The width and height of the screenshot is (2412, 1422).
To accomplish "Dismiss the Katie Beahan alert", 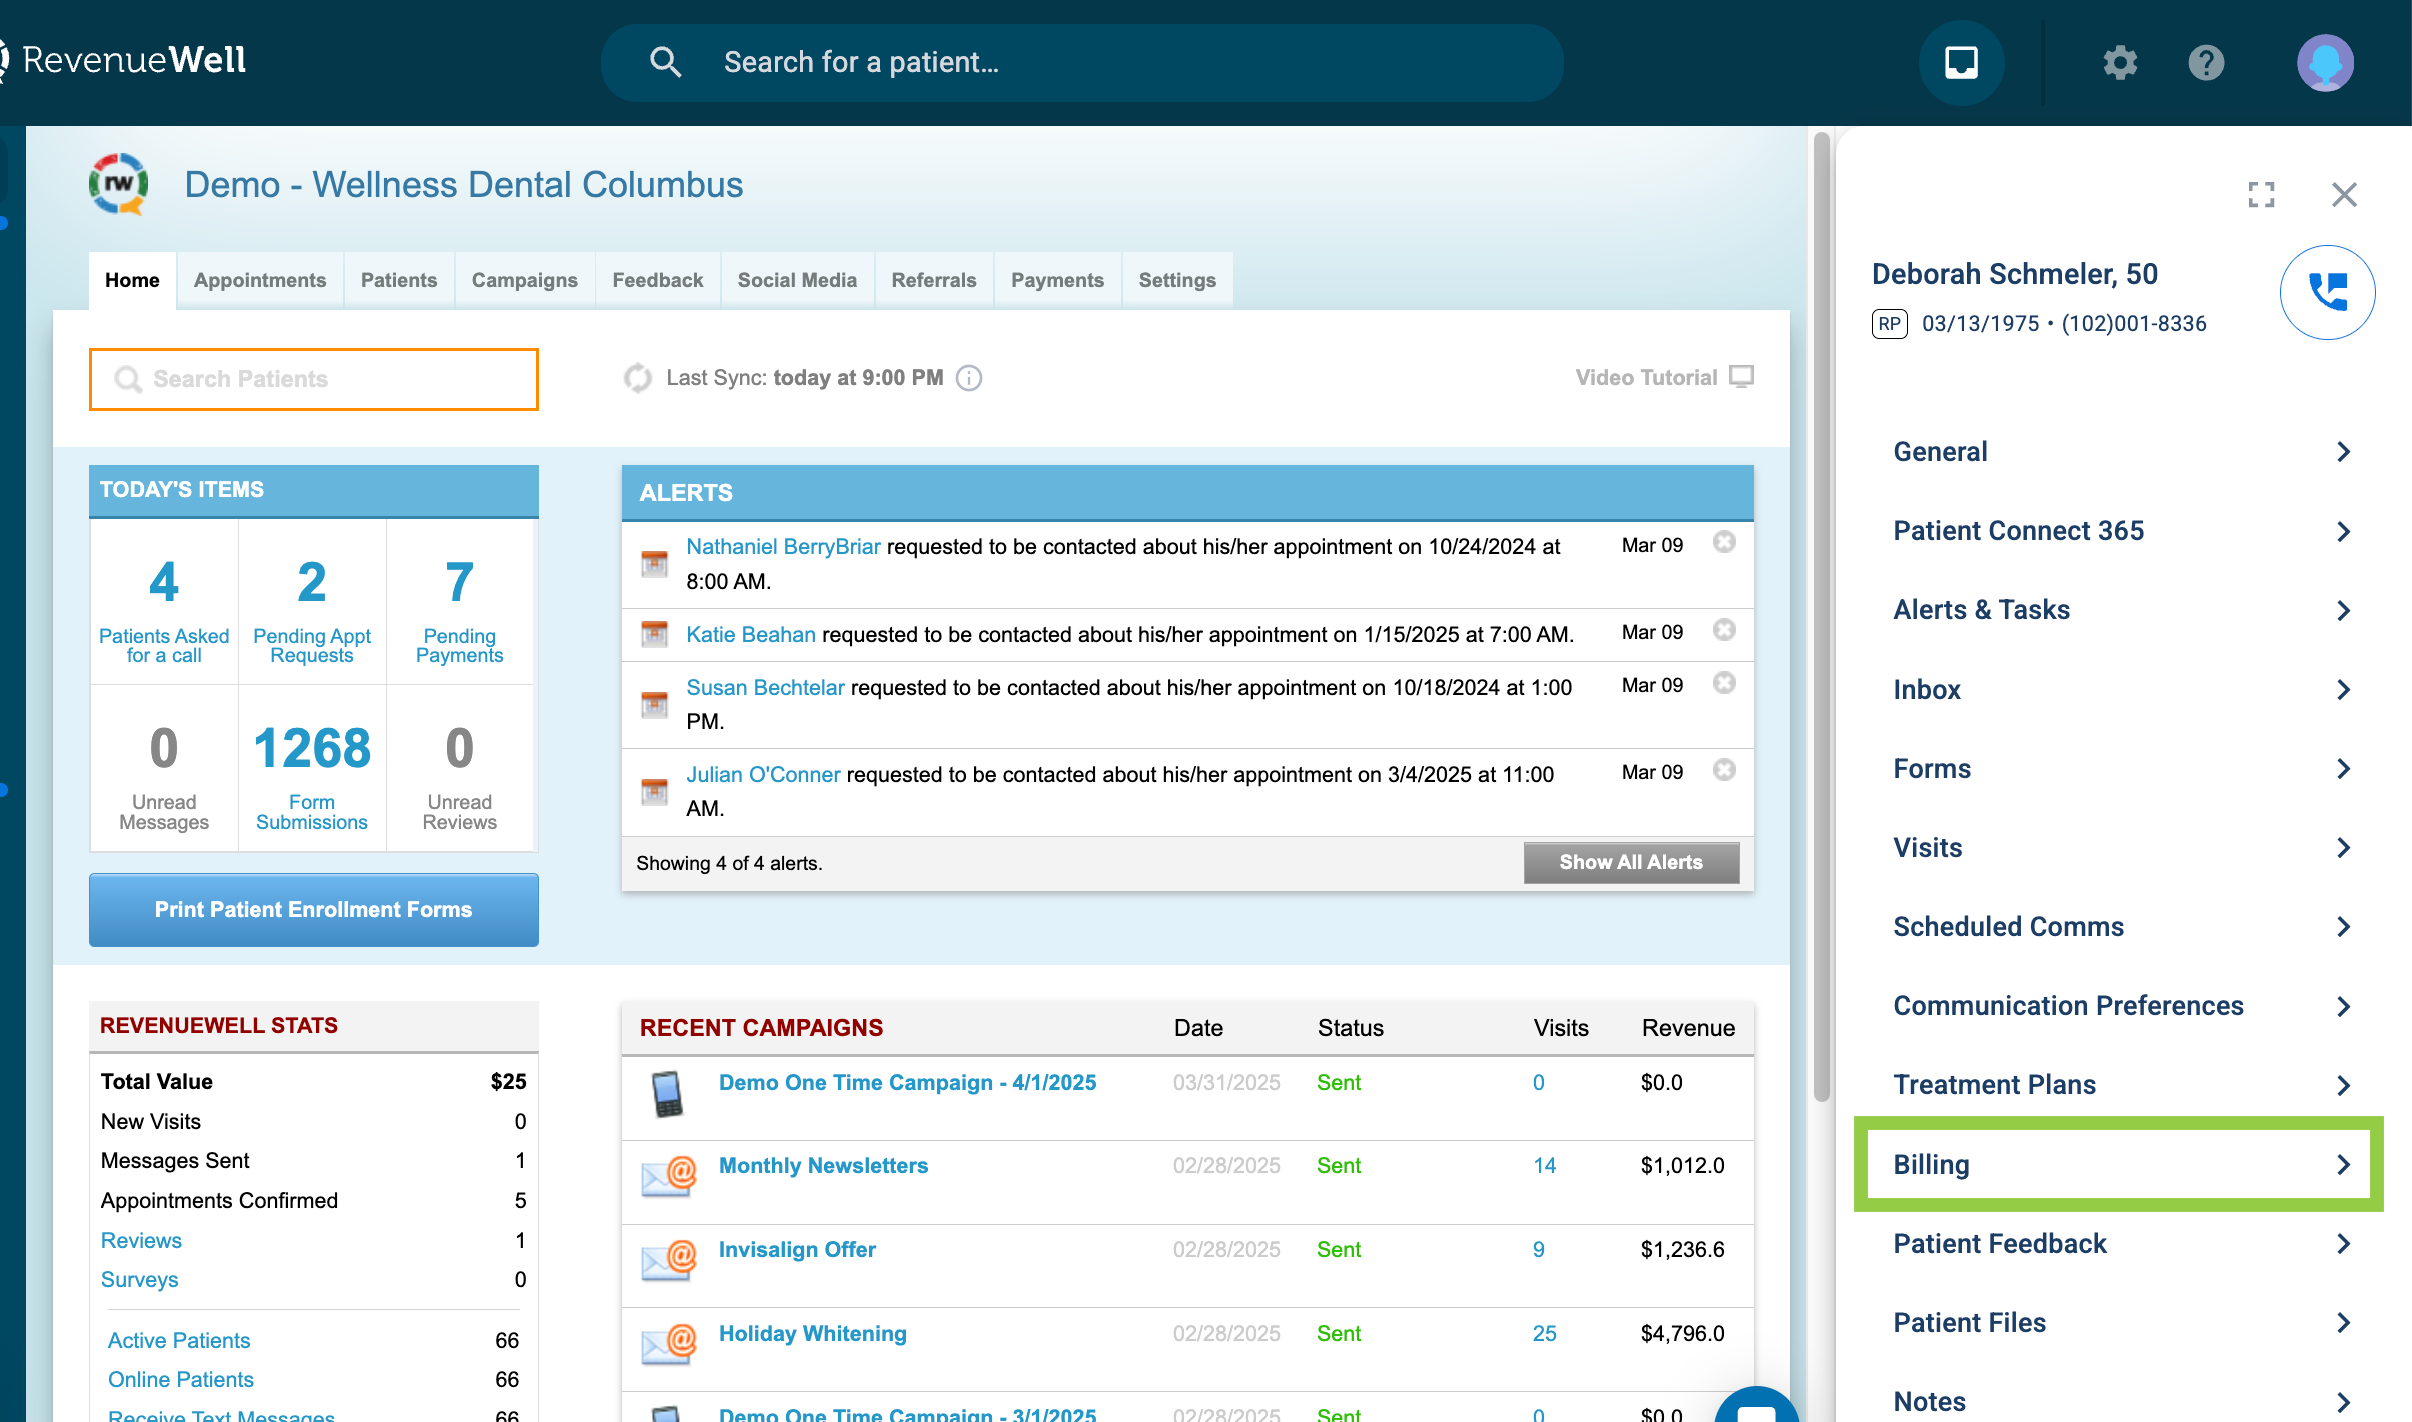I will click(x=1724, y=630).
